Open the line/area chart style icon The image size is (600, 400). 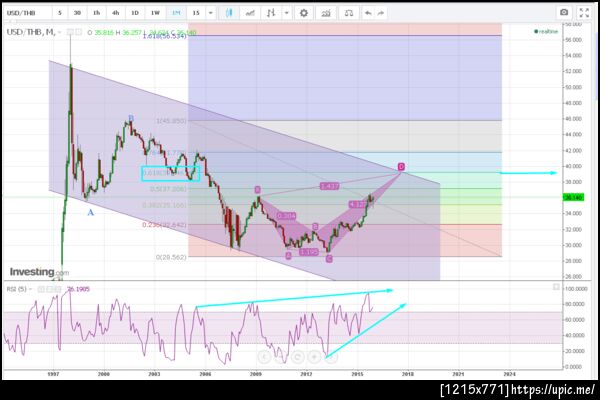[x=250, y=13]
